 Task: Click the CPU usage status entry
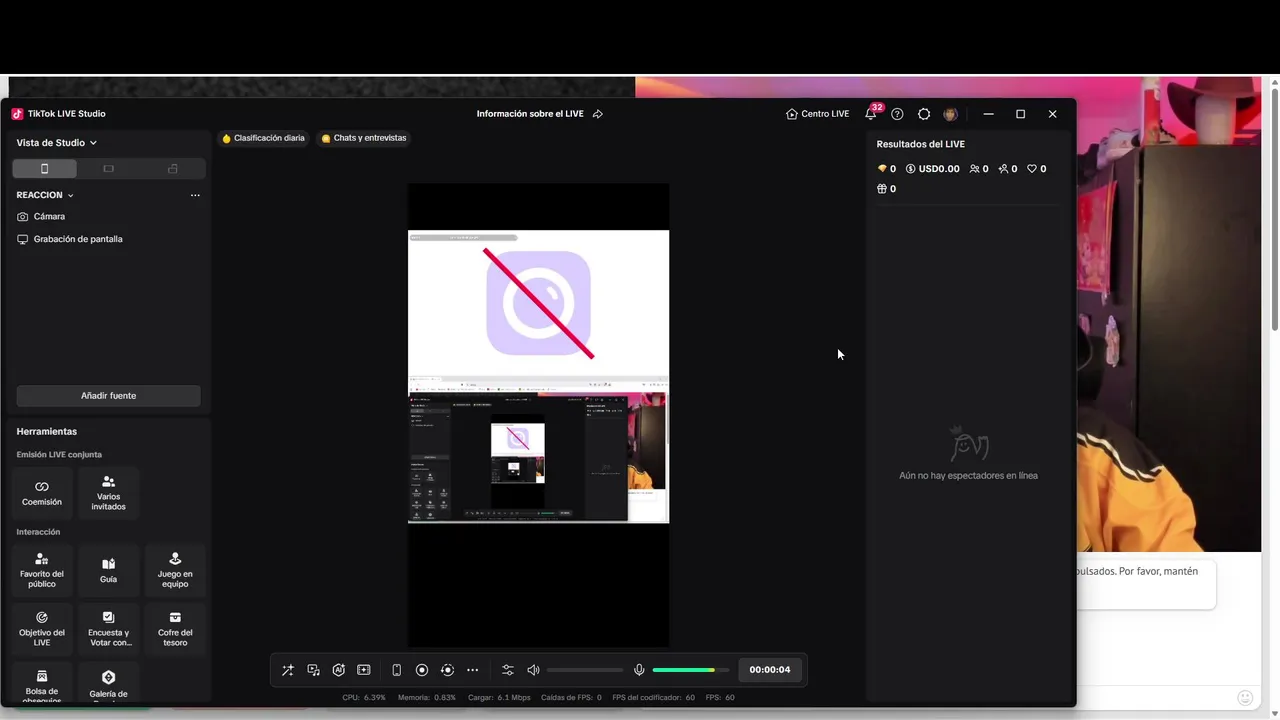364,697
